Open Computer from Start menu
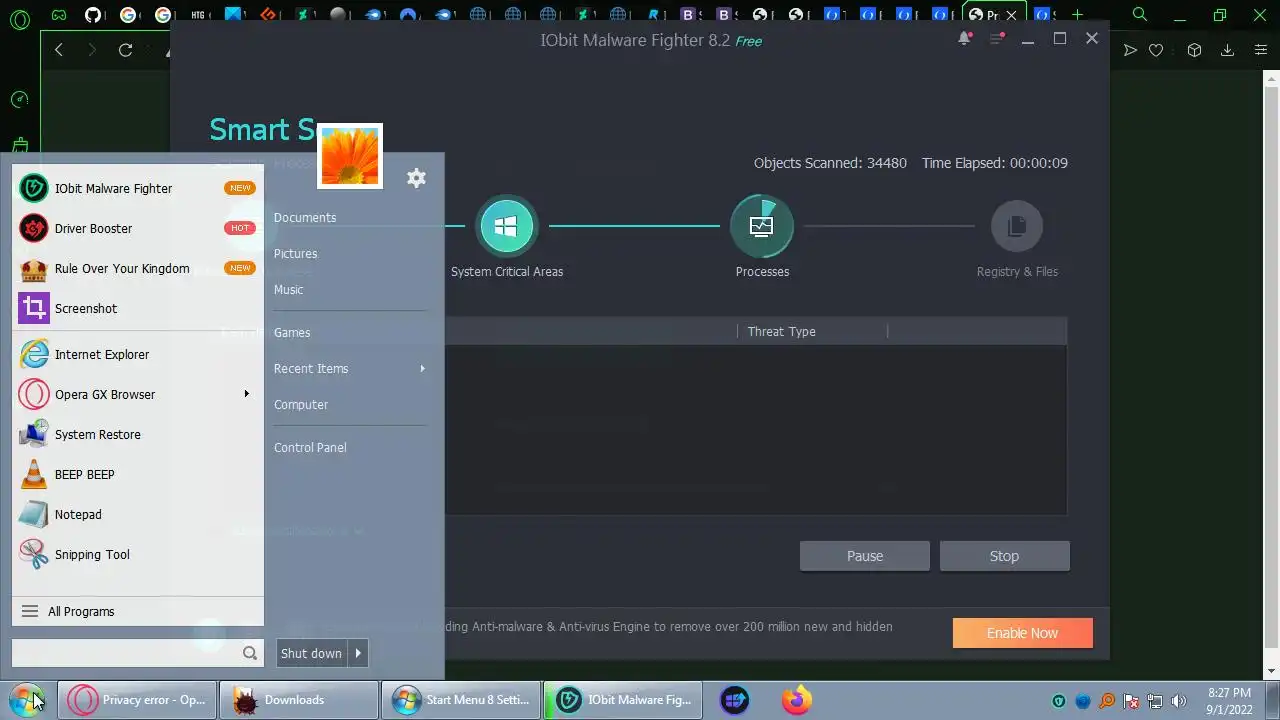The image size is (1280, 720). [301, 404]
